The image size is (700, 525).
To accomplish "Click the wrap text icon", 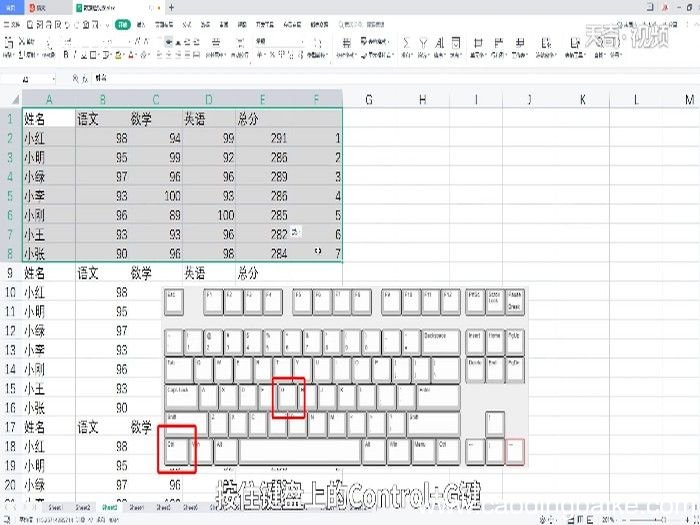I will pos(241,43).
